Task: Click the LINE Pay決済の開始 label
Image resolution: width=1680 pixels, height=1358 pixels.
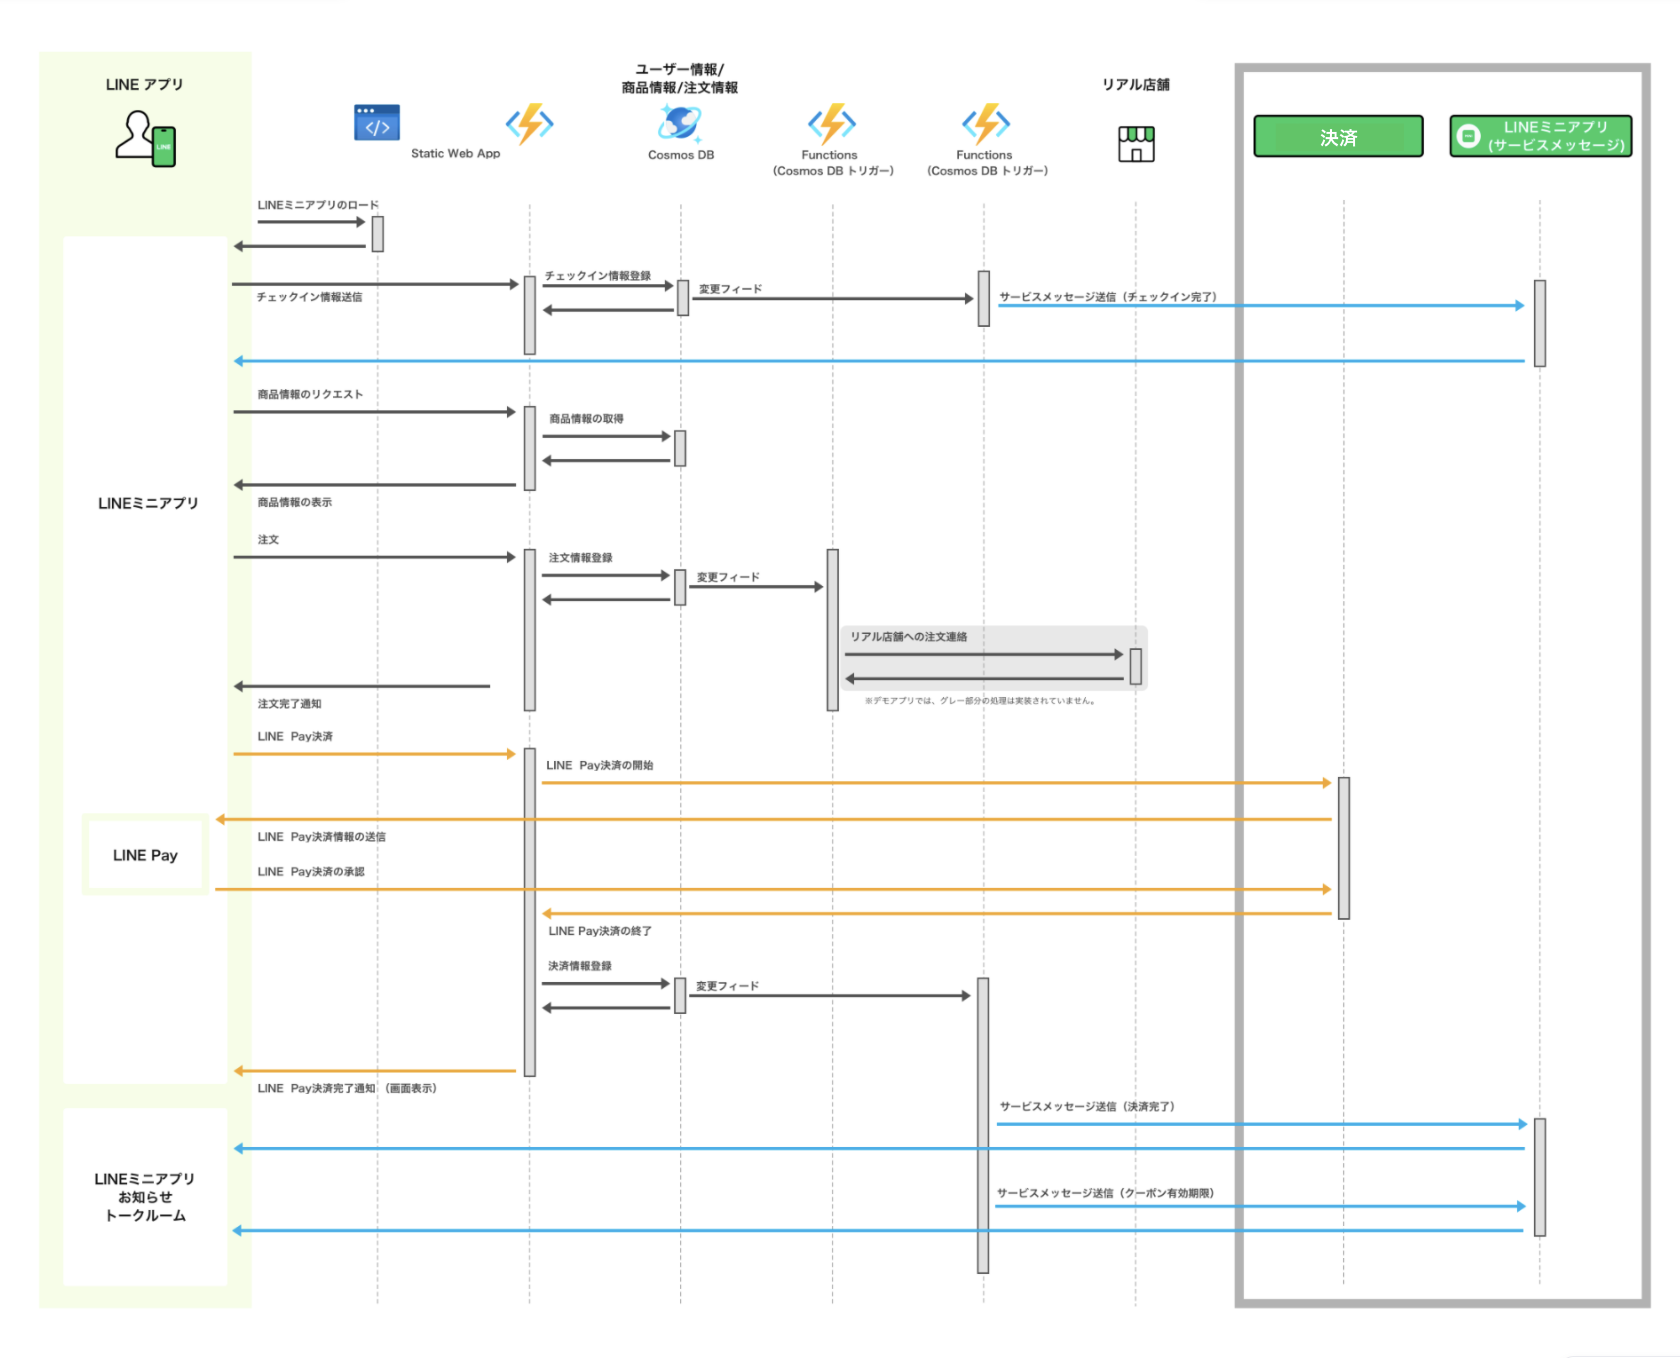Action: [x=599, y=766]
